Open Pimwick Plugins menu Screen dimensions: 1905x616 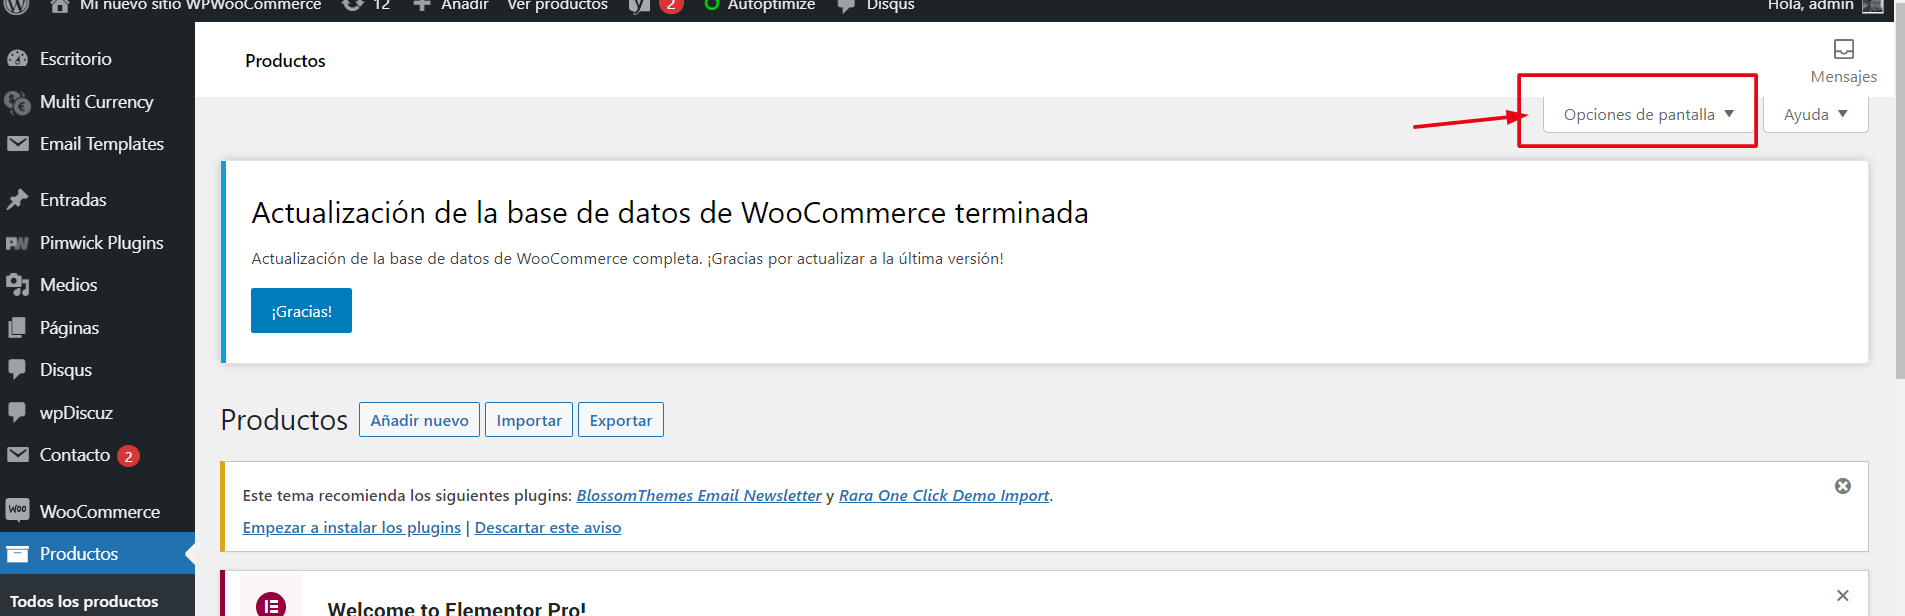point(102,243)
